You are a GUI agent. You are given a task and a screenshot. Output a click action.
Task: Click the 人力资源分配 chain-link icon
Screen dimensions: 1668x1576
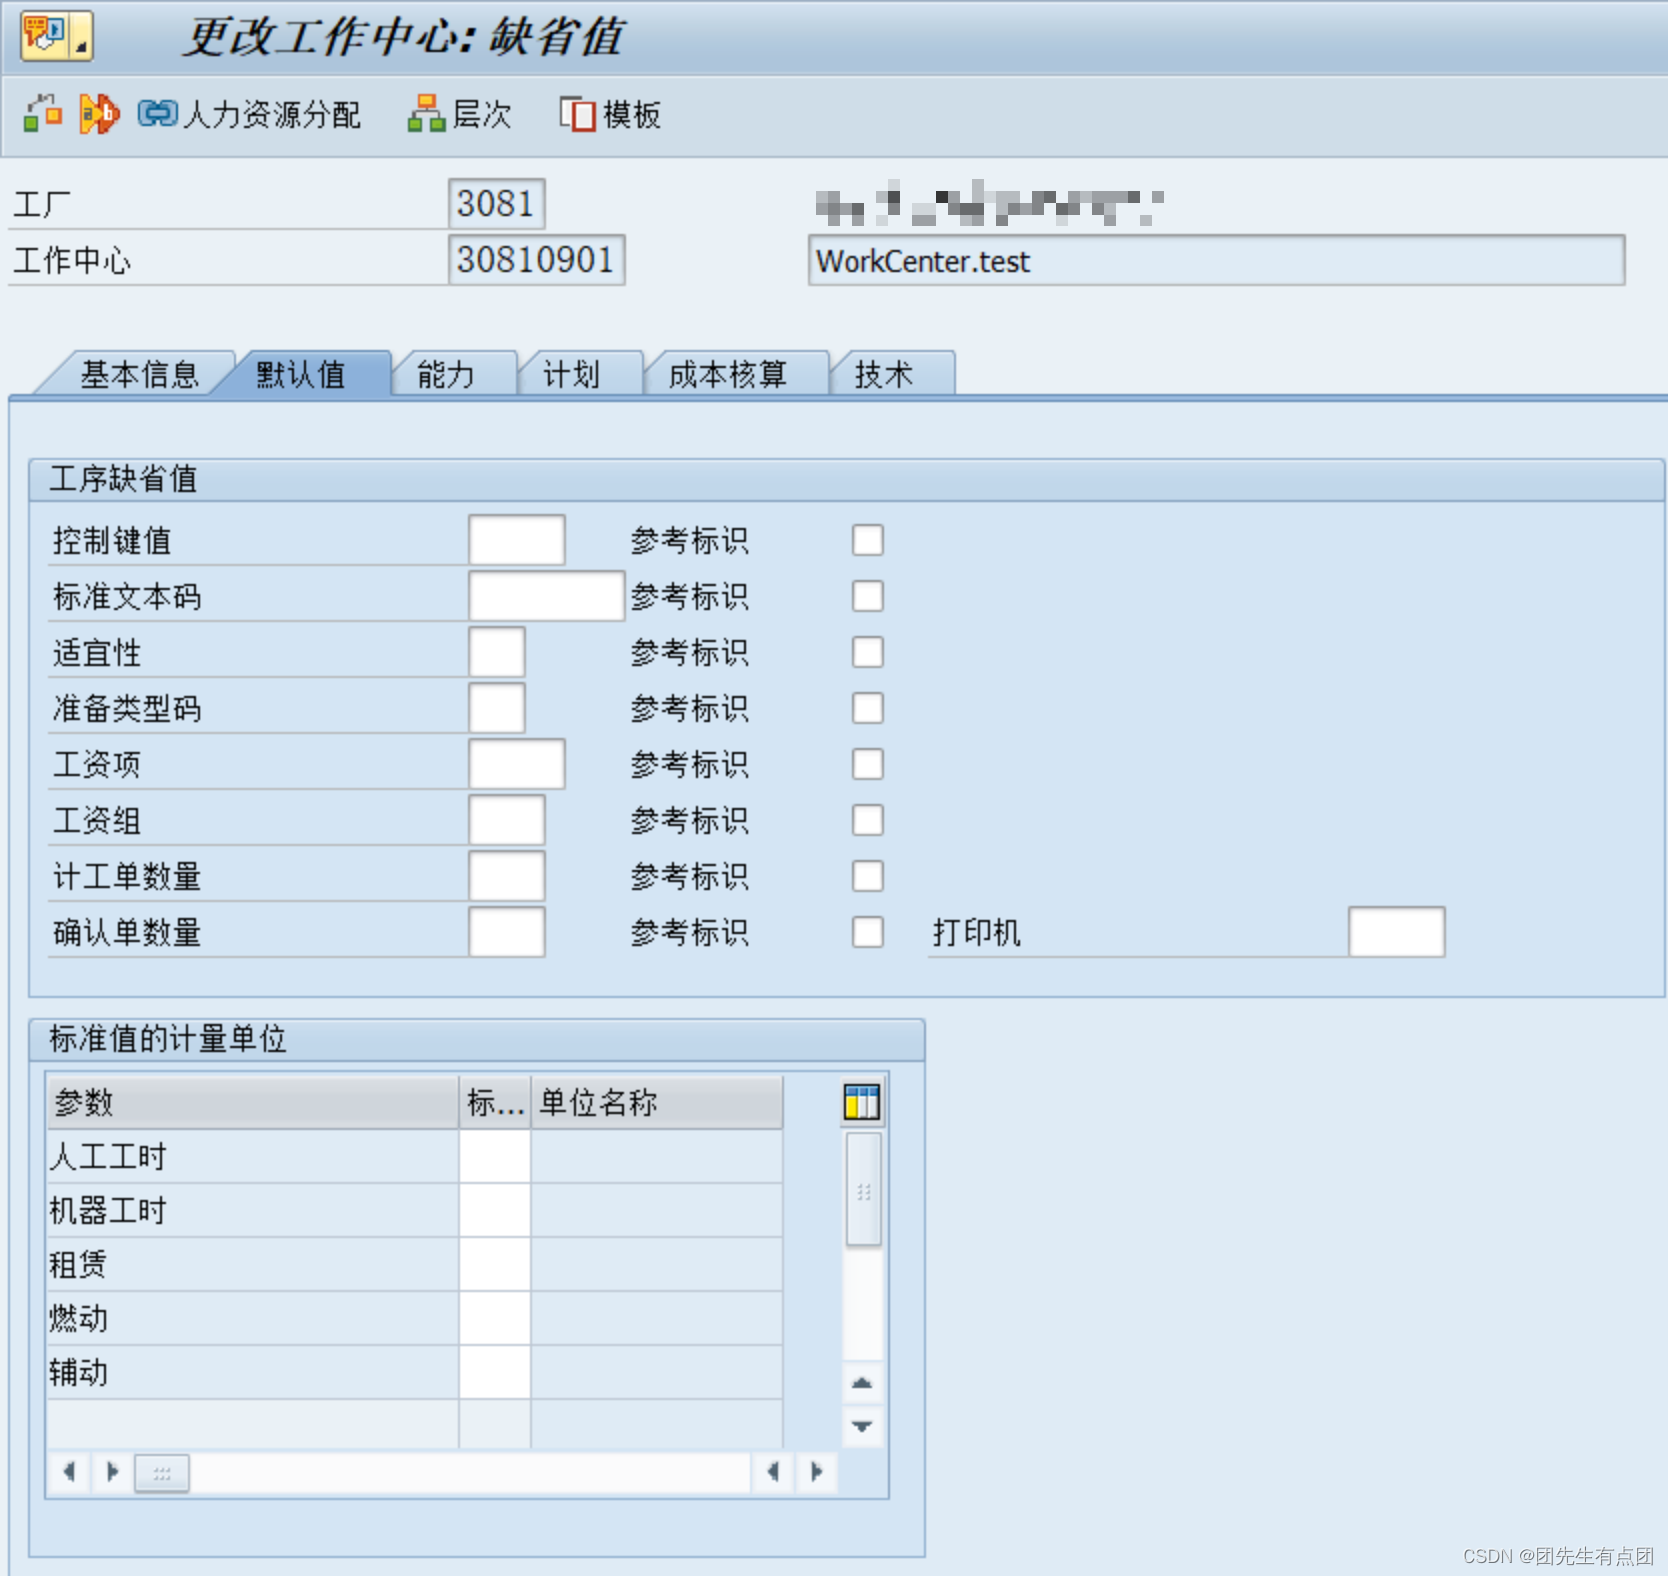(x=155, y=114)
